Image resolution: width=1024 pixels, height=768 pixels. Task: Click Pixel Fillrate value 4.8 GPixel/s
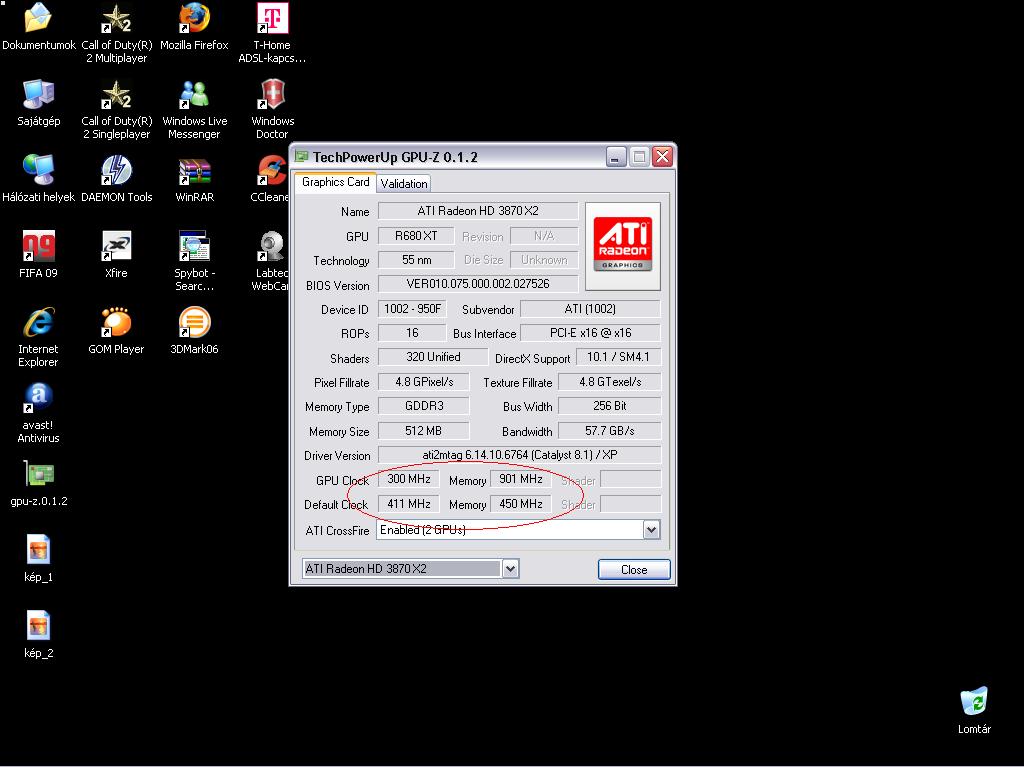click(423, 382)
